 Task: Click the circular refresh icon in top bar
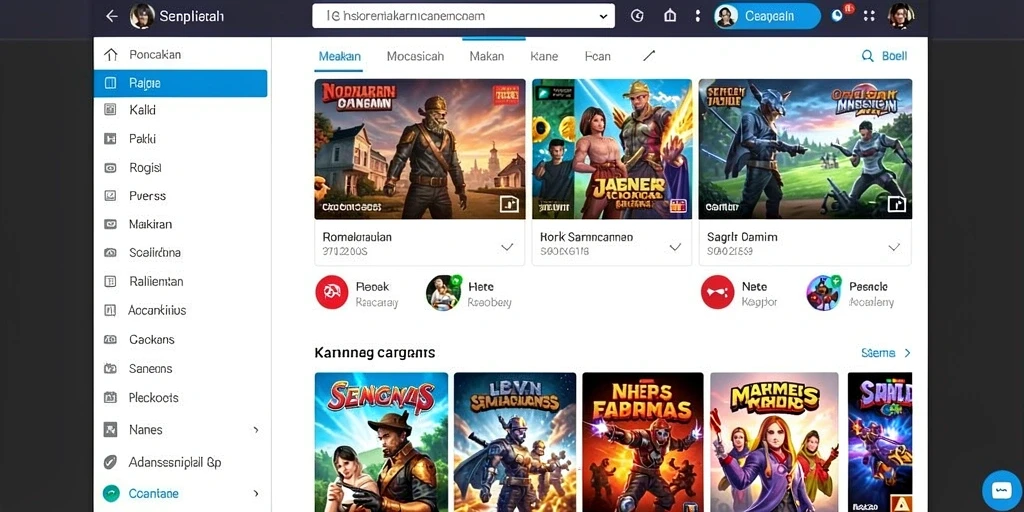[x=637, y=16]
